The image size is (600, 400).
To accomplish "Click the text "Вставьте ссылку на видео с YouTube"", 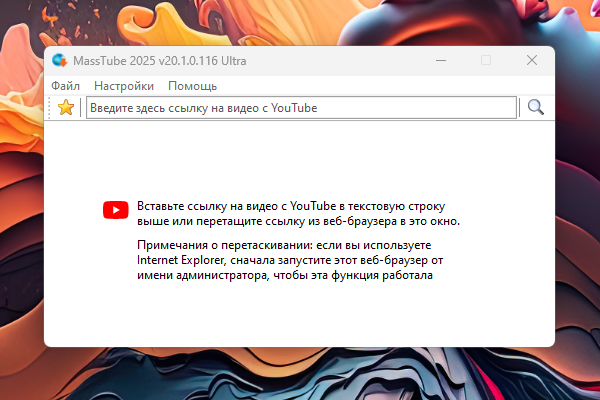I will pyautogui.click(x=236, y=206).
